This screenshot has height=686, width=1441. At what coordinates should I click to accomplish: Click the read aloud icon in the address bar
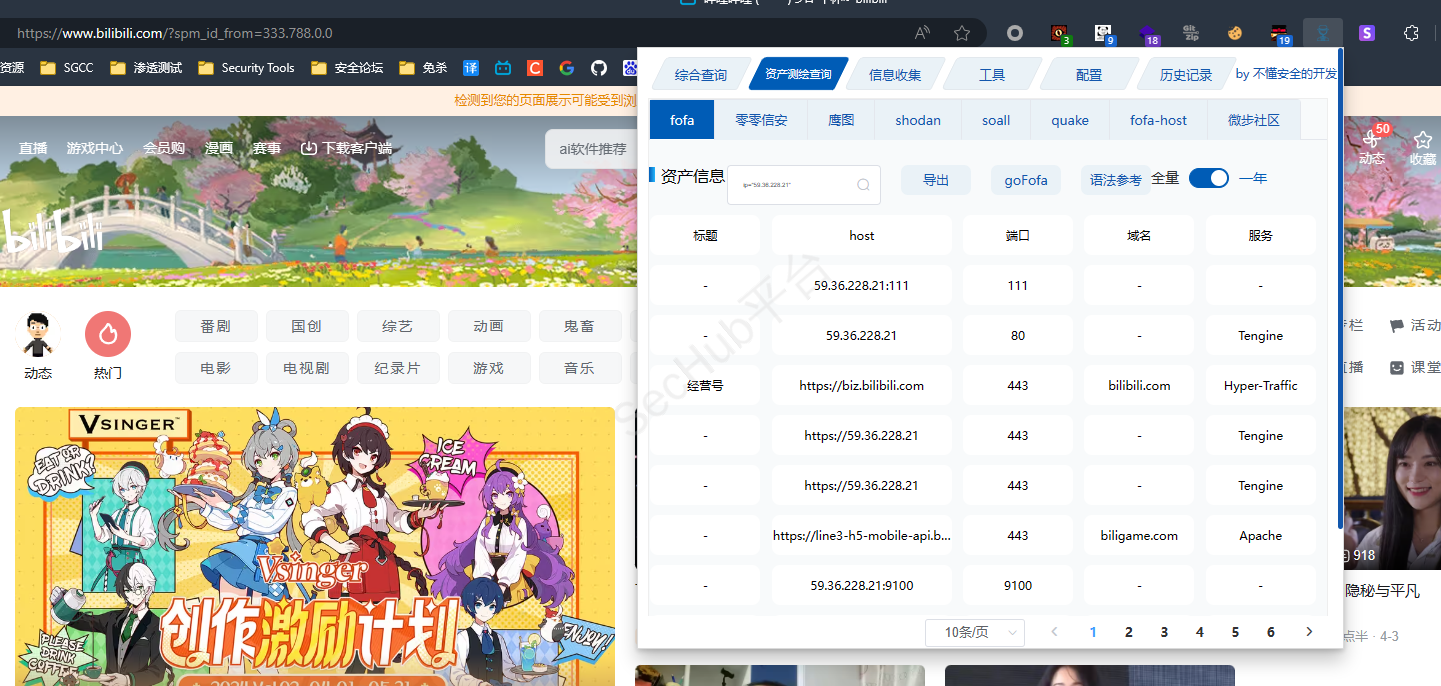point(922,33)
